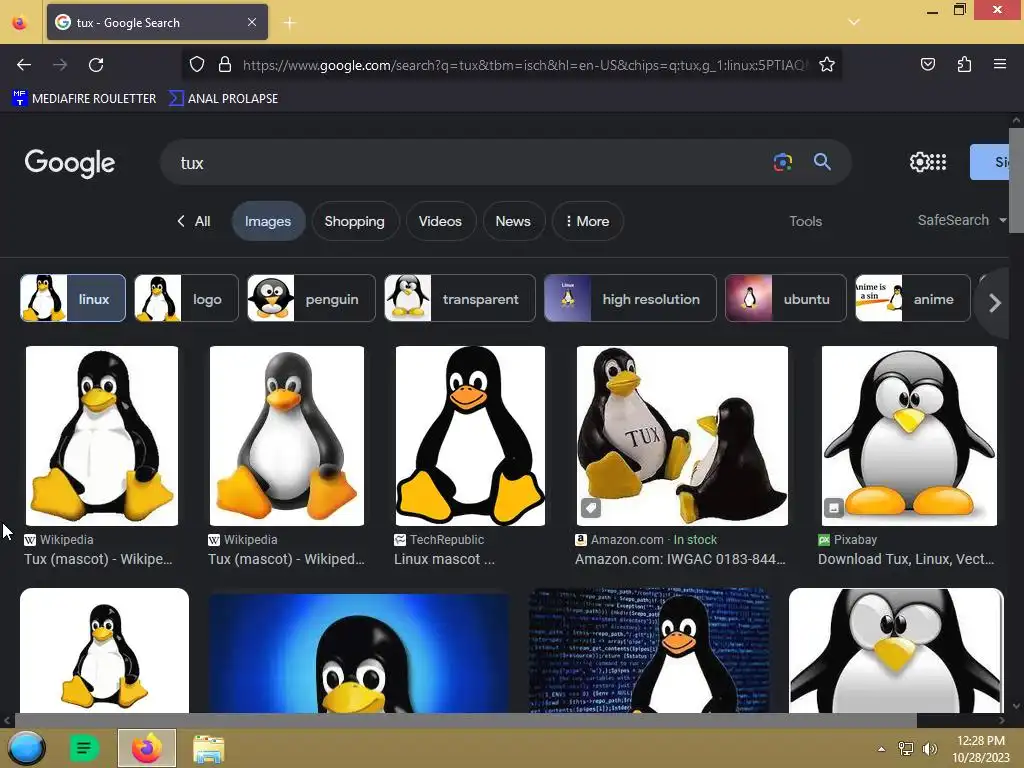
Task: Open Save to Pocket icon
Action: click(927, 64)
